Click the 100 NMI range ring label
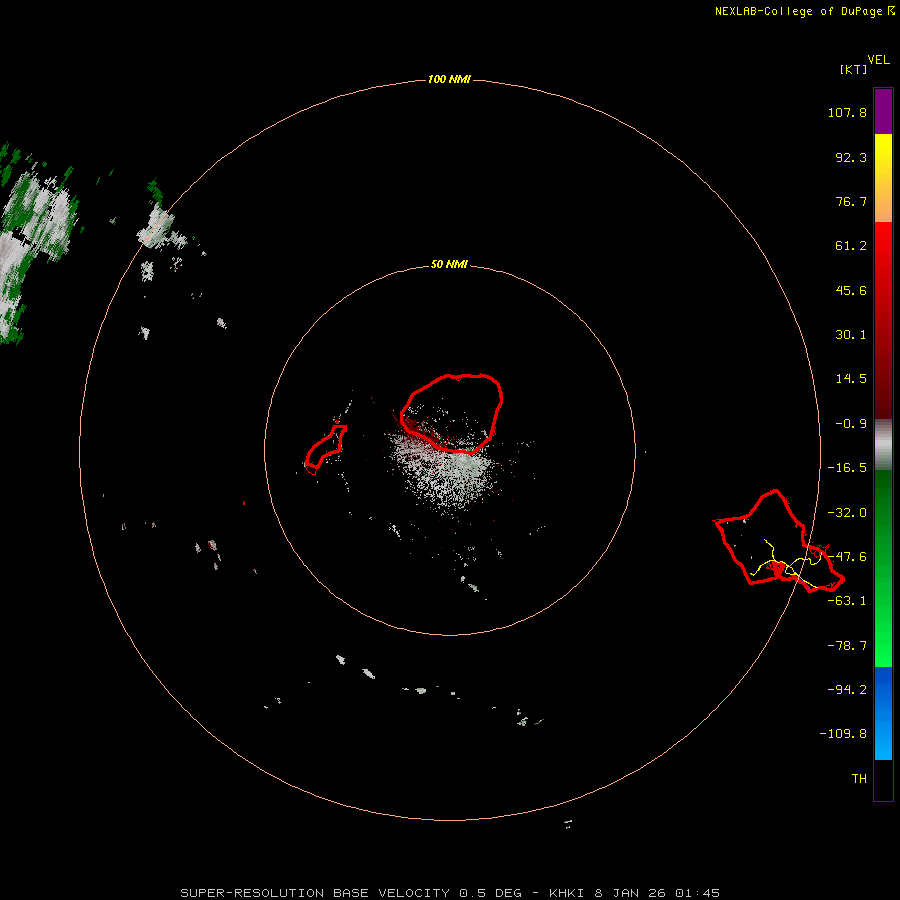Screen dimensions: 900x900 449,79
